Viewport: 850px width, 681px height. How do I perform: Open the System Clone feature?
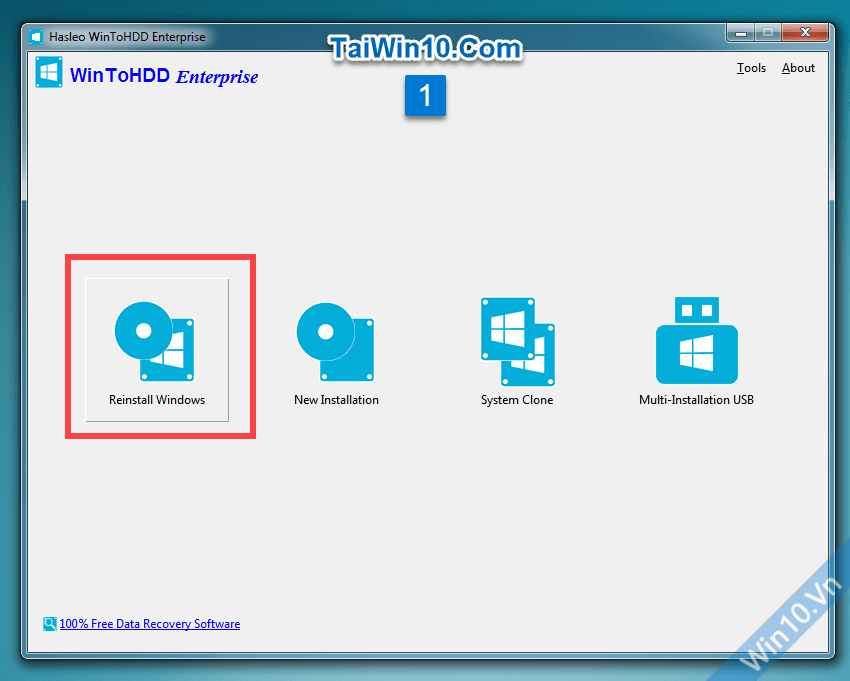click(517, 350)
